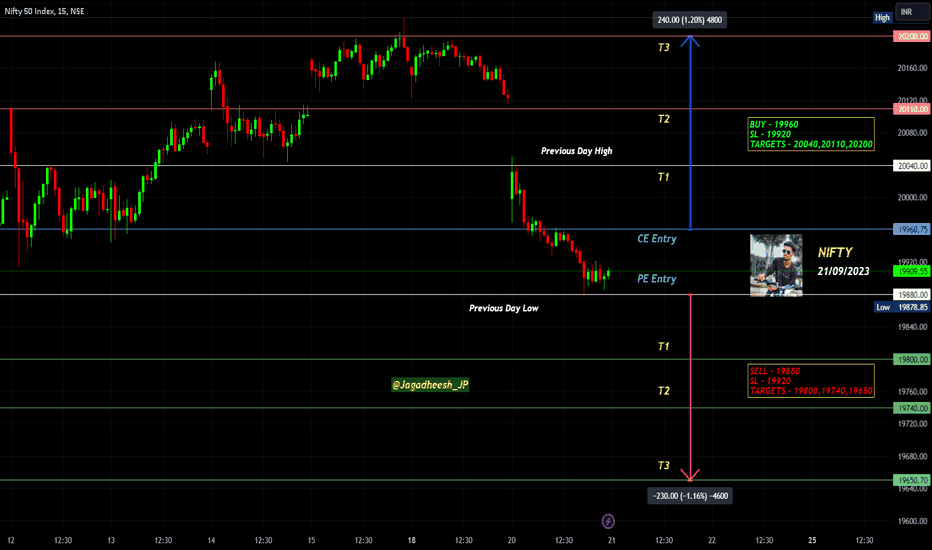The height and width of the screenshot is (550, 932).
Task: Select the 20040.00 white price label
Action: click(x=911, y=166)
